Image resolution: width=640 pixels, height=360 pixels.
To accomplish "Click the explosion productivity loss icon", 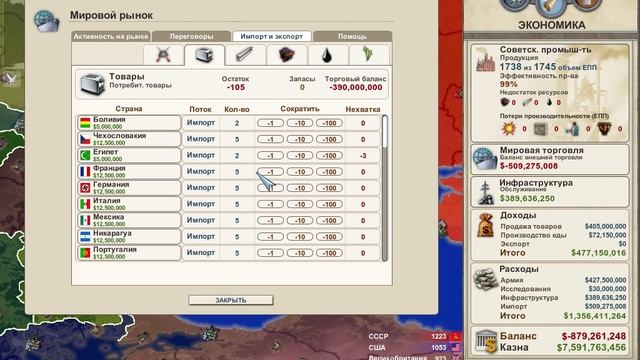I will click(509, 129).
